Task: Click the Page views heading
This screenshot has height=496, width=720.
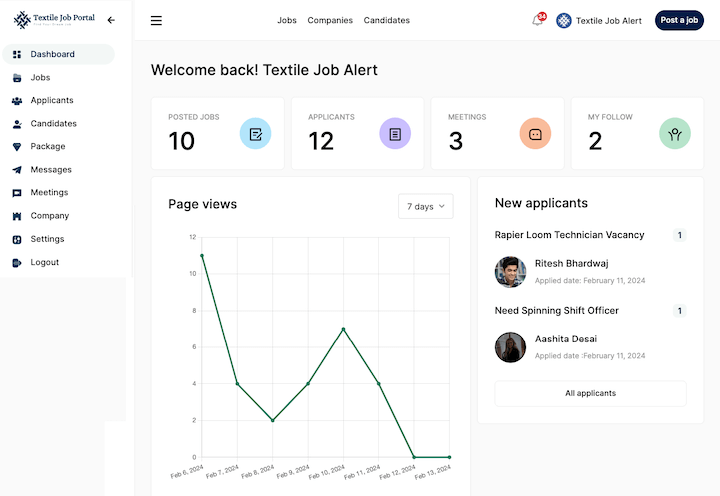Action: 202,204
